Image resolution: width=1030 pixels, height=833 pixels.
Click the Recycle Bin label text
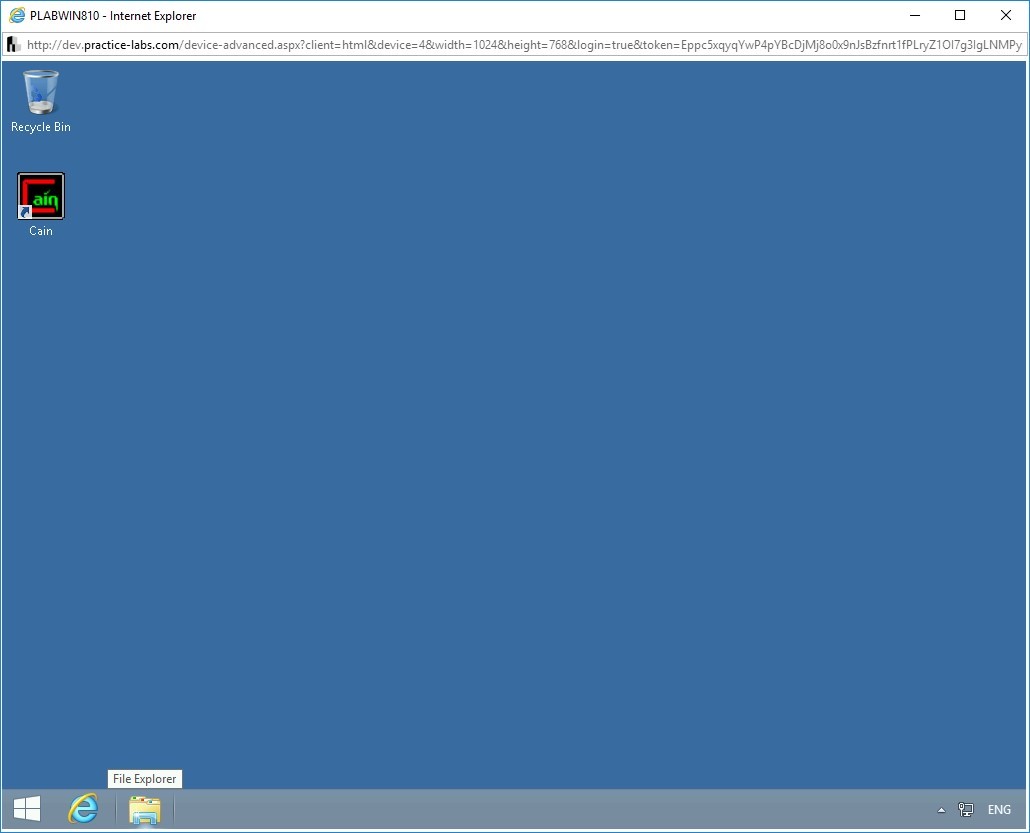(40, 127)
